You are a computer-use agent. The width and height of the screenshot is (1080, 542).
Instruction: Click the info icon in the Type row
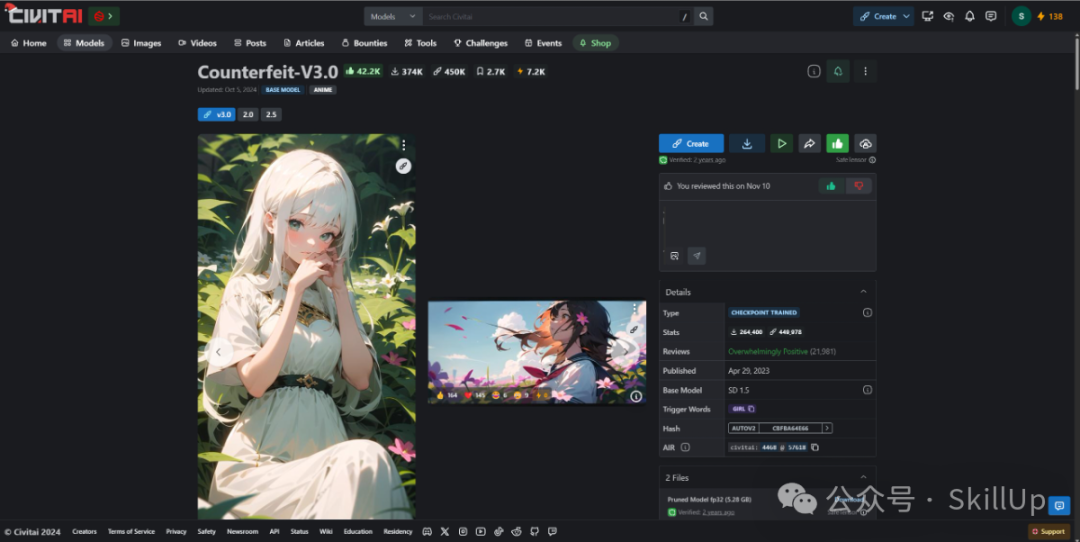coord(867,313)
